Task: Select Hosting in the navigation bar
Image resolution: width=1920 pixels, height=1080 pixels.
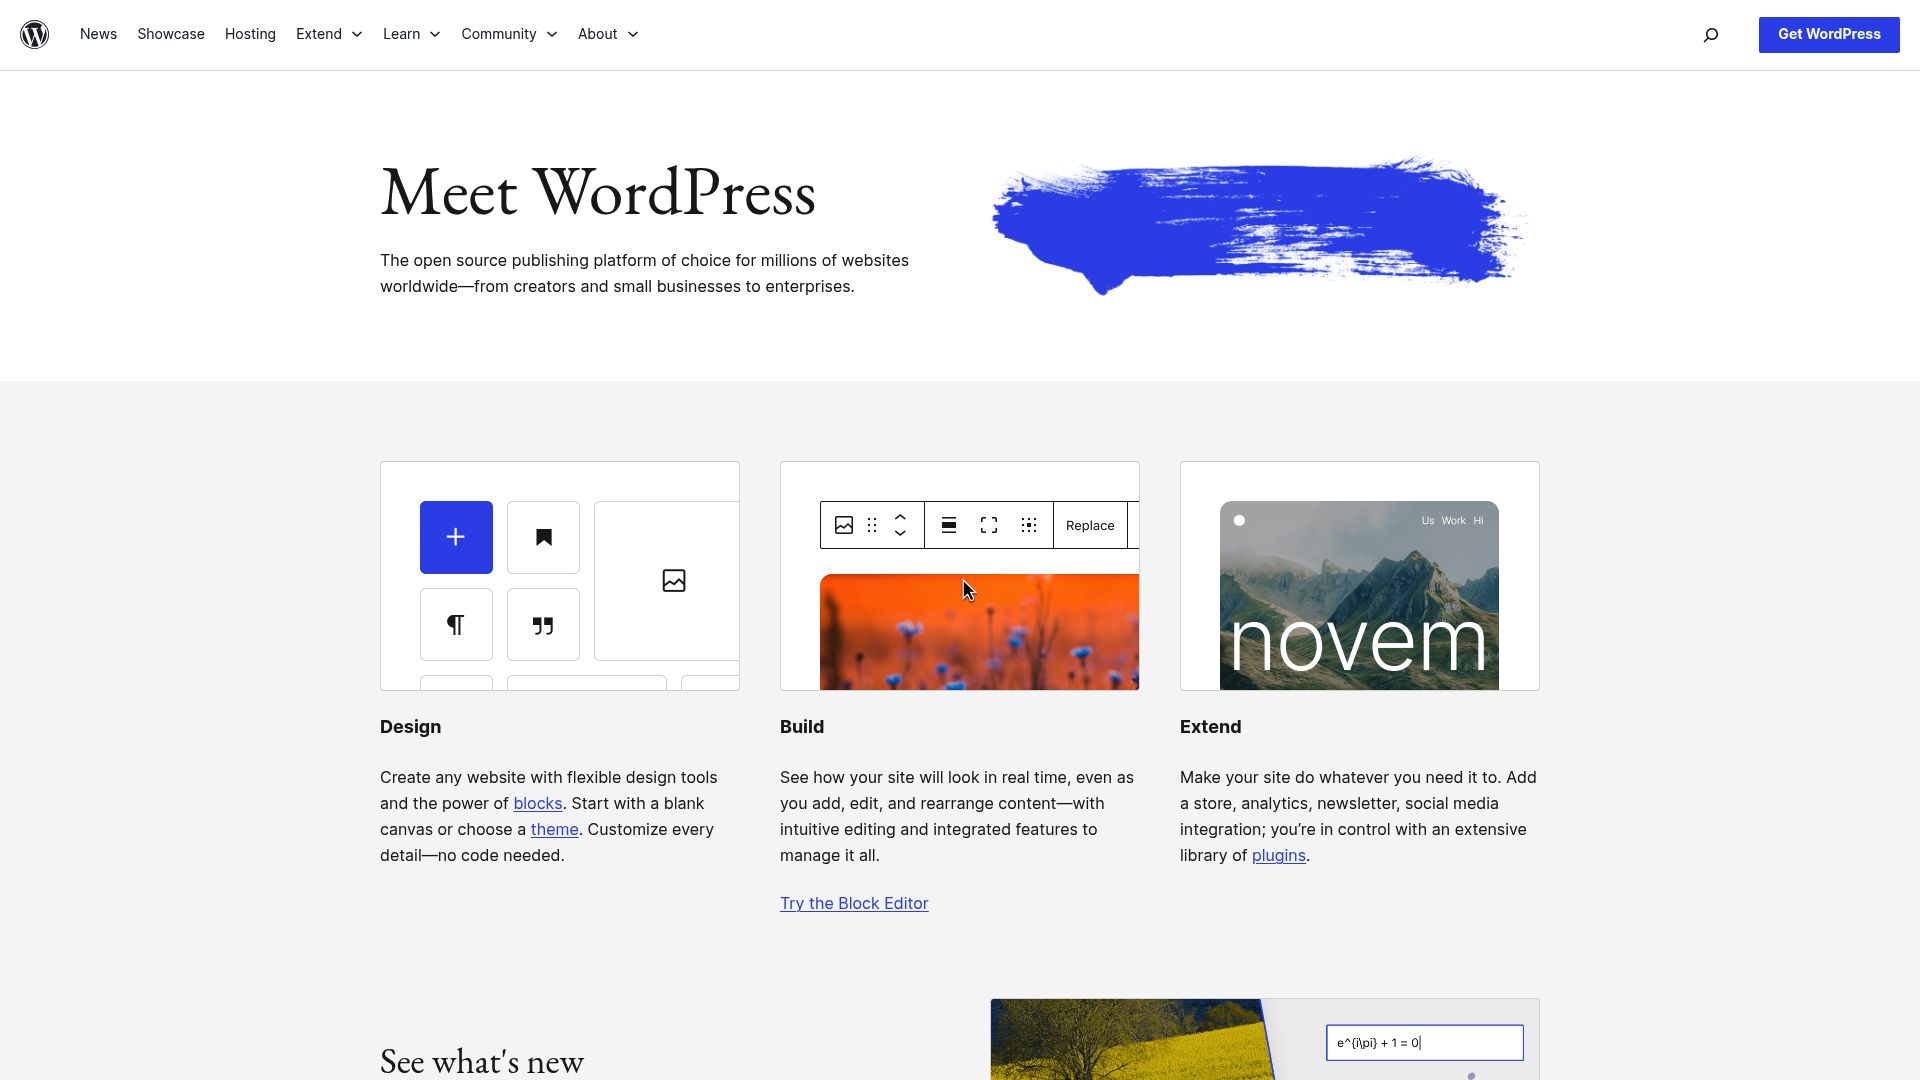Action: [250, 34]
